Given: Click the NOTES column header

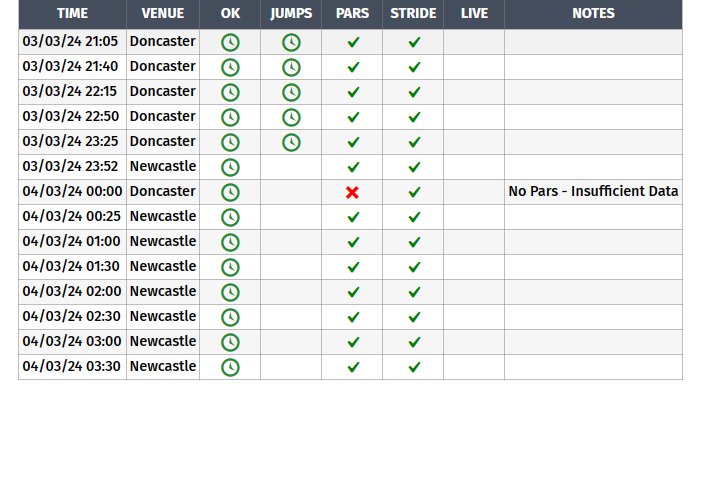Looking at the screenshot, I should click(x=593, y=14).
